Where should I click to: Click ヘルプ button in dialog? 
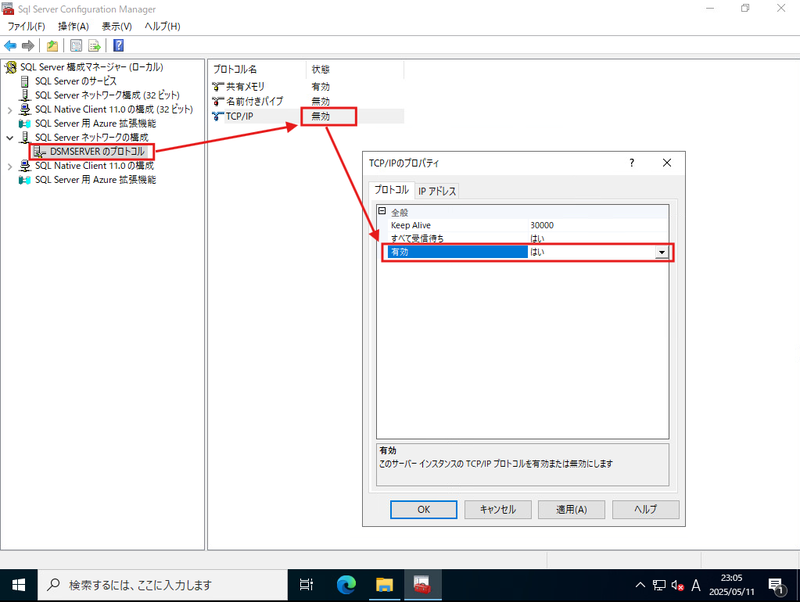click(645, 509)
